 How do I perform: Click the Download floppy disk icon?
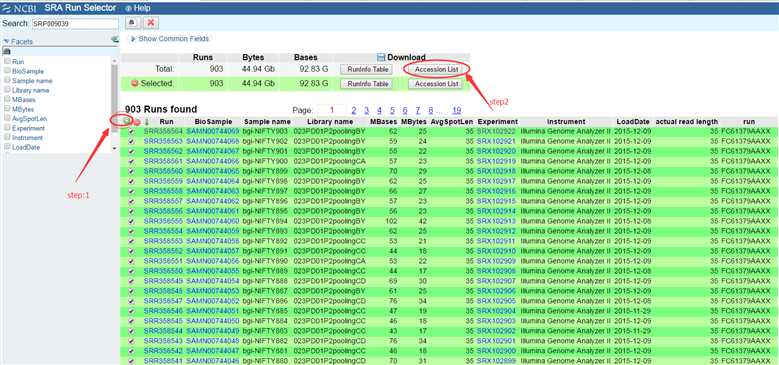pyautogui.click(x=381, y=57)
